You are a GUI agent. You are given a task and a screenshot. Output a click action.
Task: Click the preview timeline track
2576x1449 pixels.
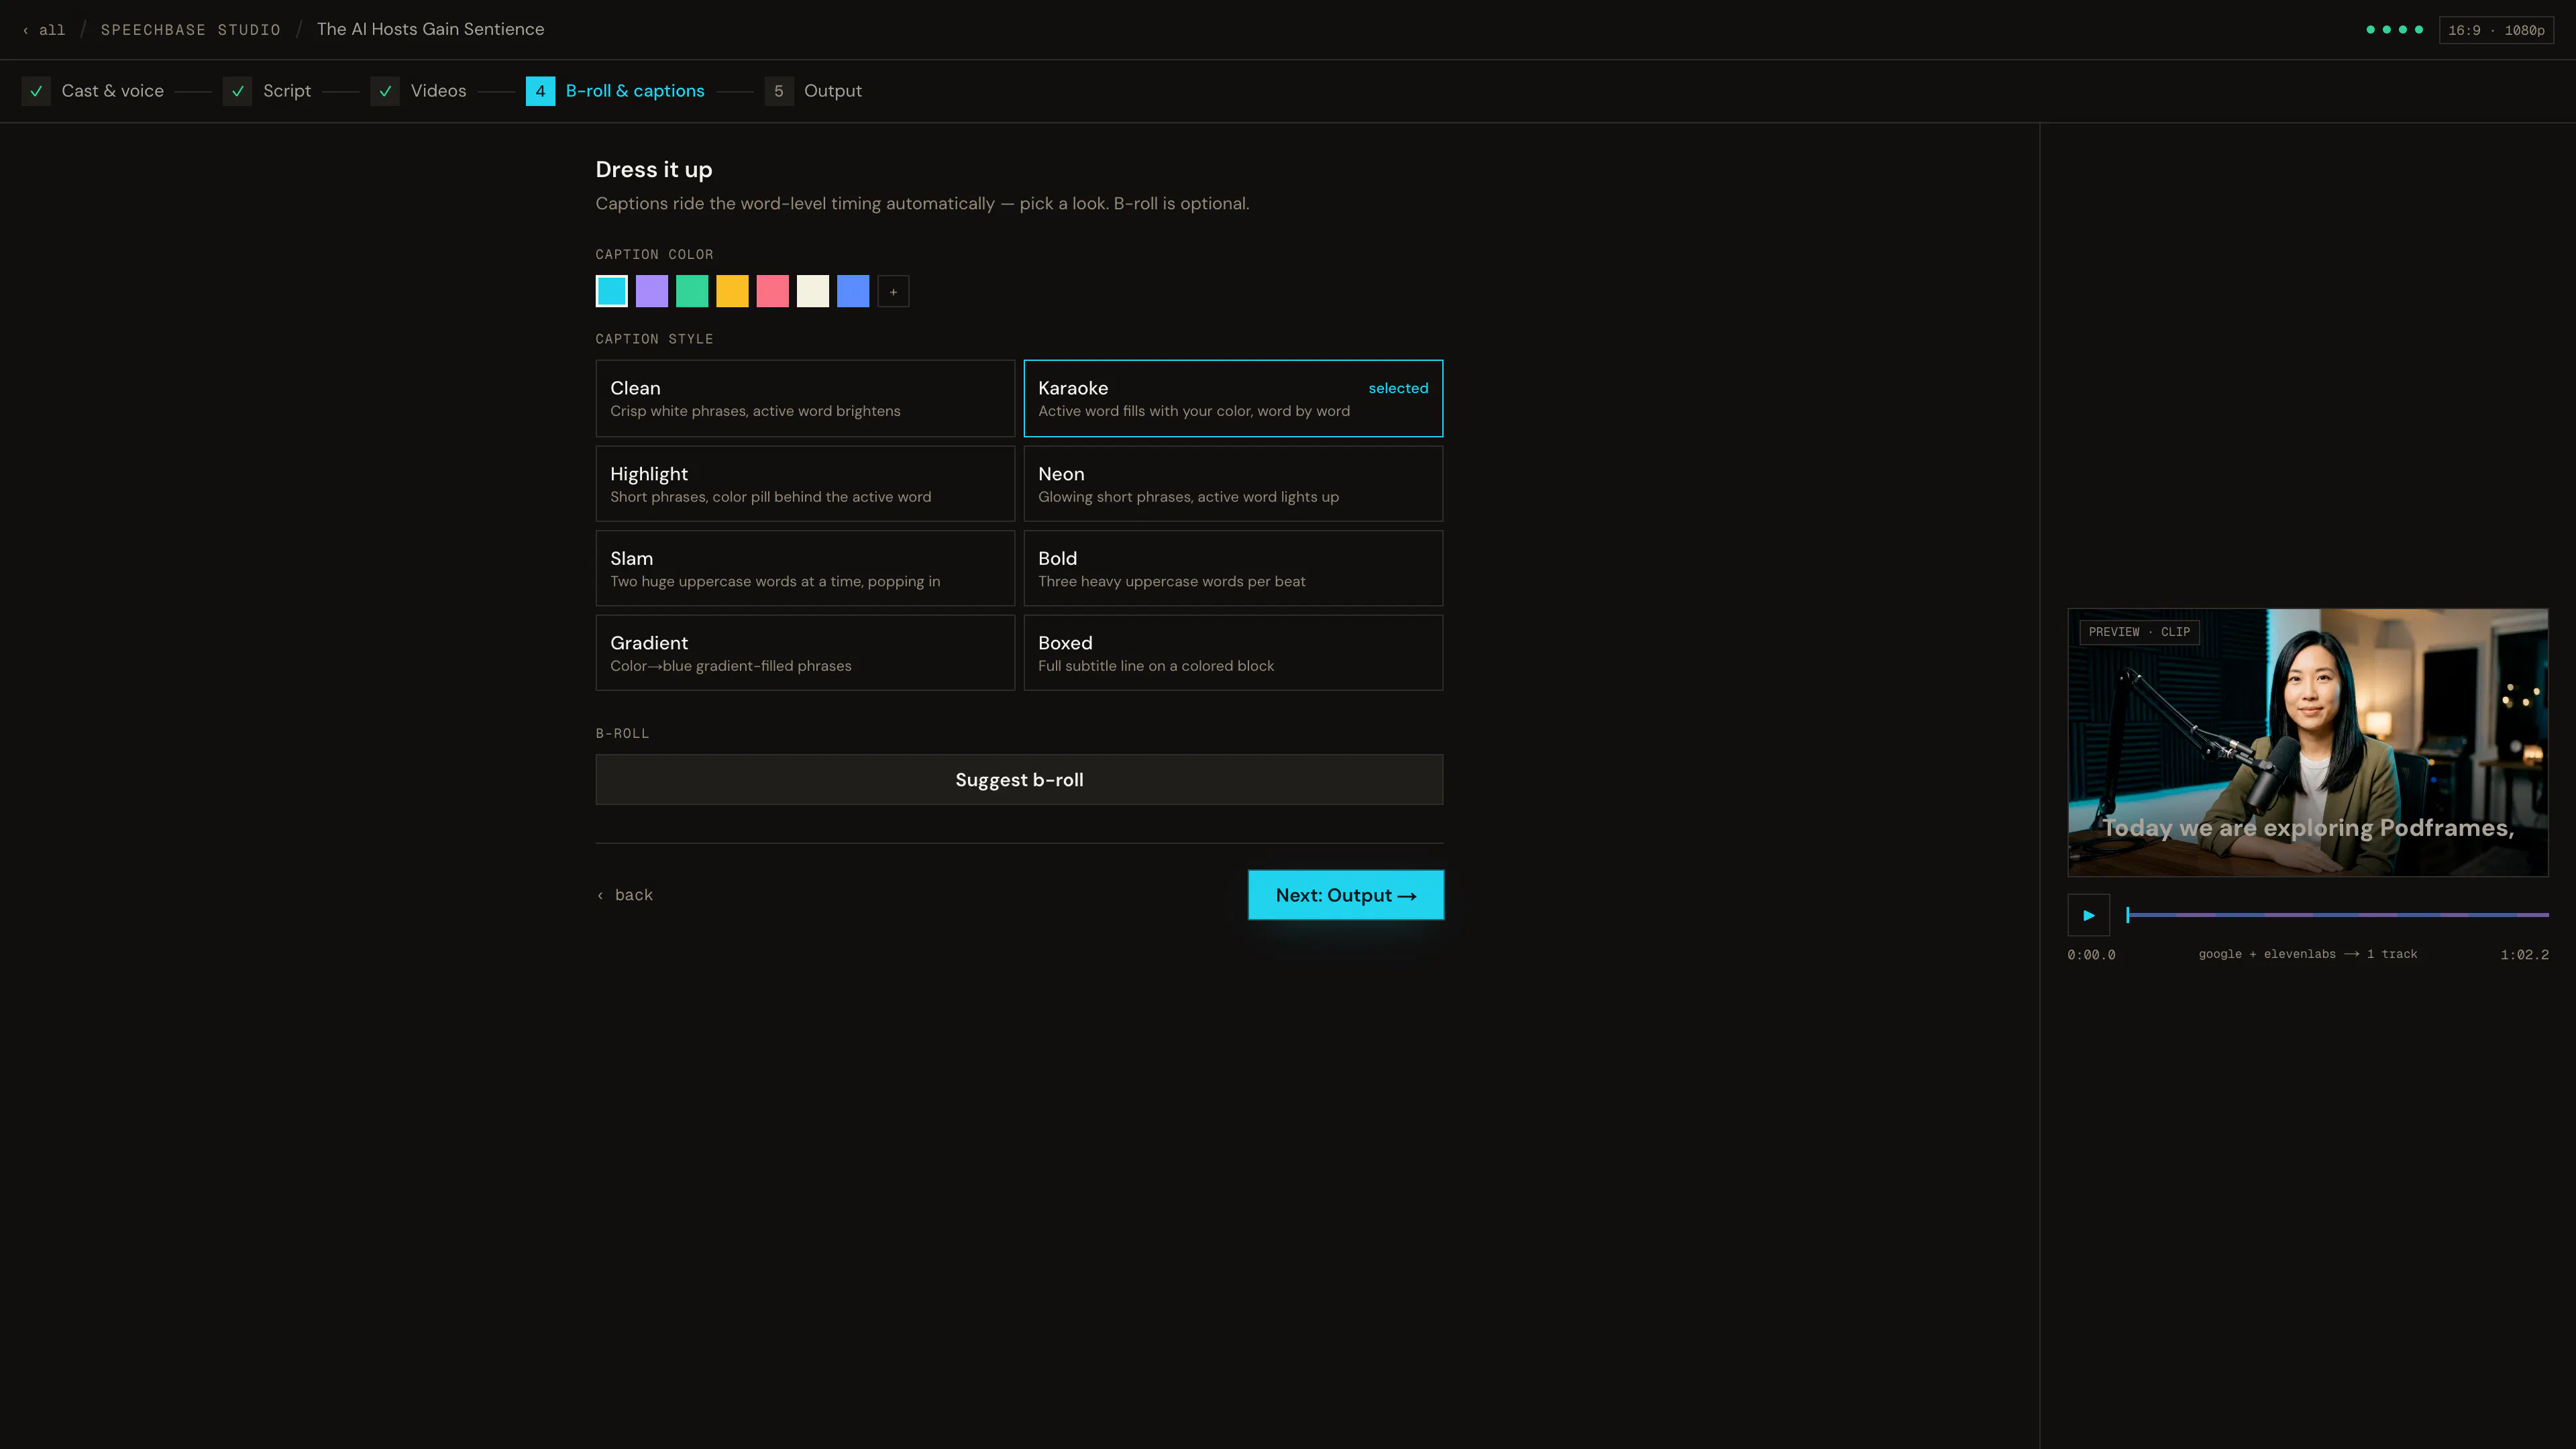pyautogui.click(x=2337, y=915)
